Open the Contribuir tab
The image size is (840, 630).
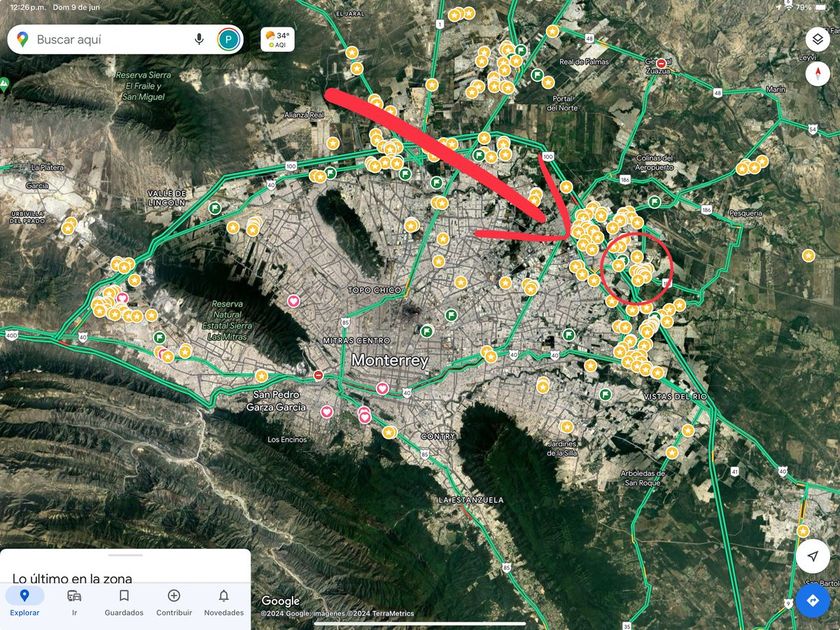click(174, 603)
